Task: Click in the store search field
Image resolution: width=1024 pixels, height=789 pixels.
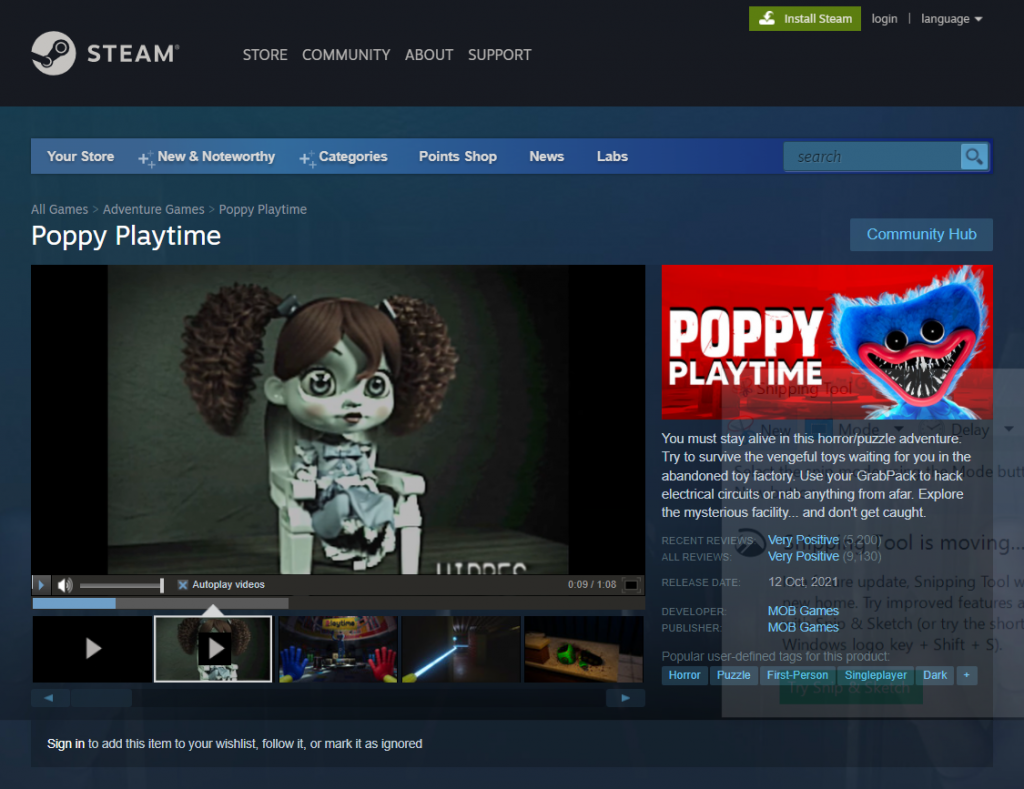Action: click(872, 157)
